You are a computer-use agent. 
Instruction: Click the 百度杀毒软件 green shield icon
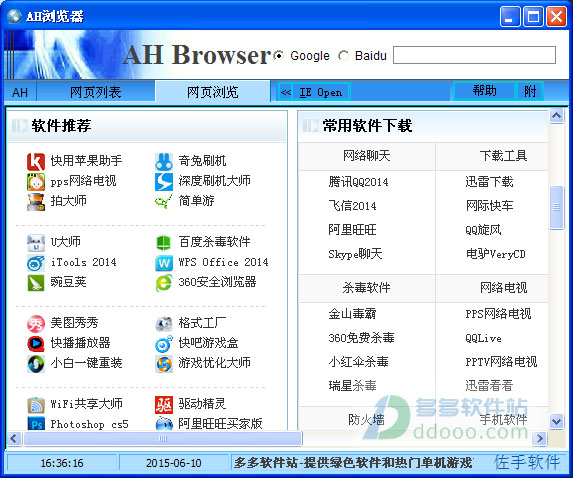pos(164,242)
